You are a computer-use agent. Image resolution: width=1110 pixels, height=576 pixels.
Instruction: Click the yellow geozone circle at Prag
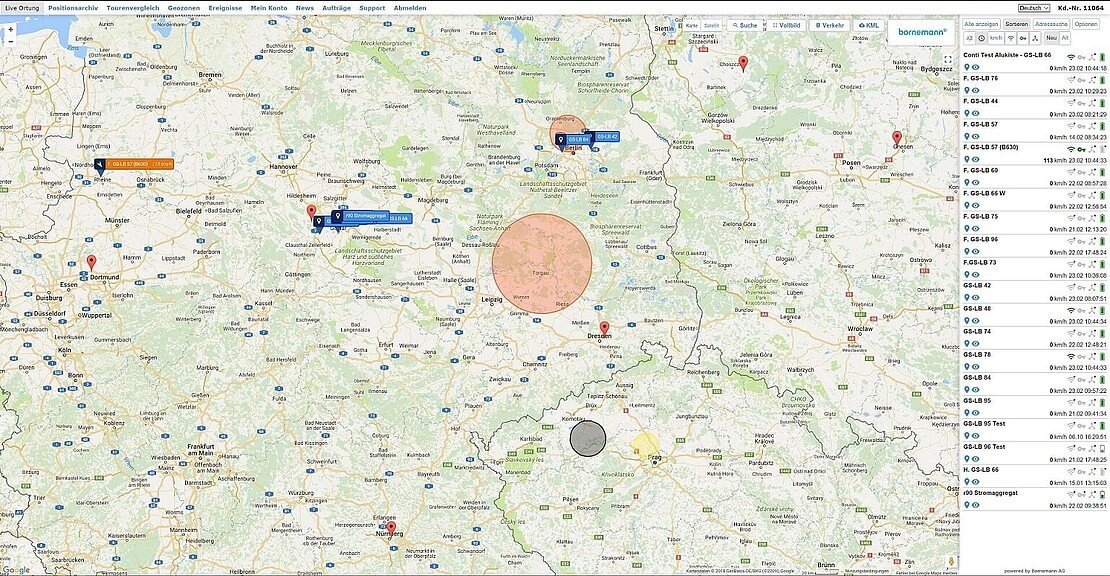(646, 445)
